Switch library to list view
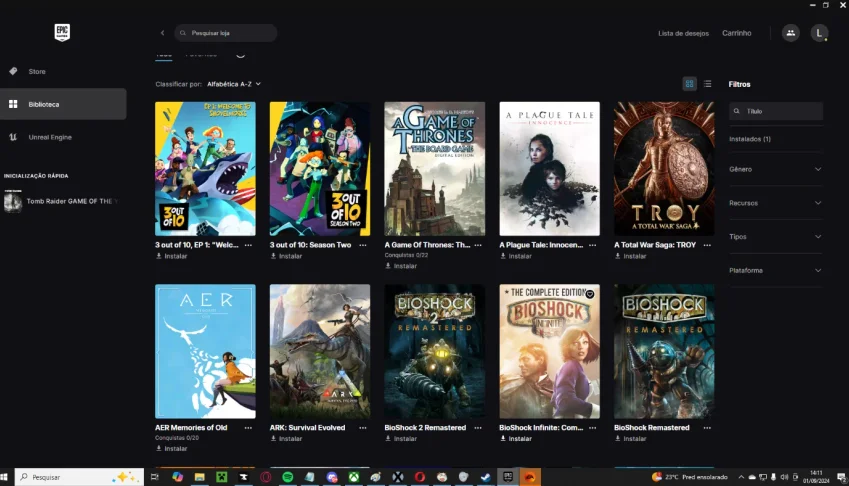849x486 pixels. 707,84
